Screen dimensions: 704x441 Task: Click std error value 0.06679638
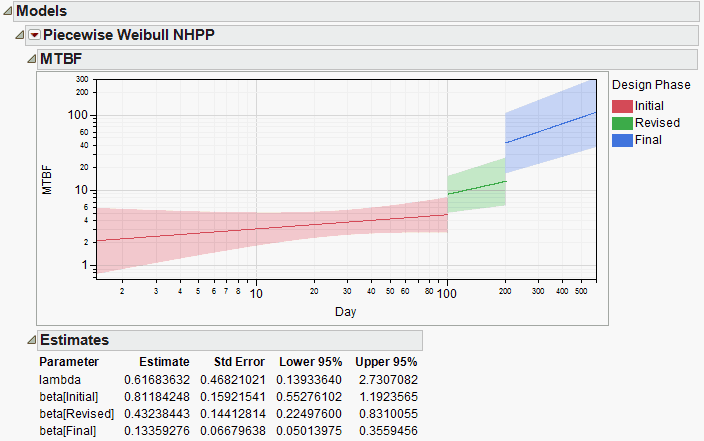tap(233, 431)
